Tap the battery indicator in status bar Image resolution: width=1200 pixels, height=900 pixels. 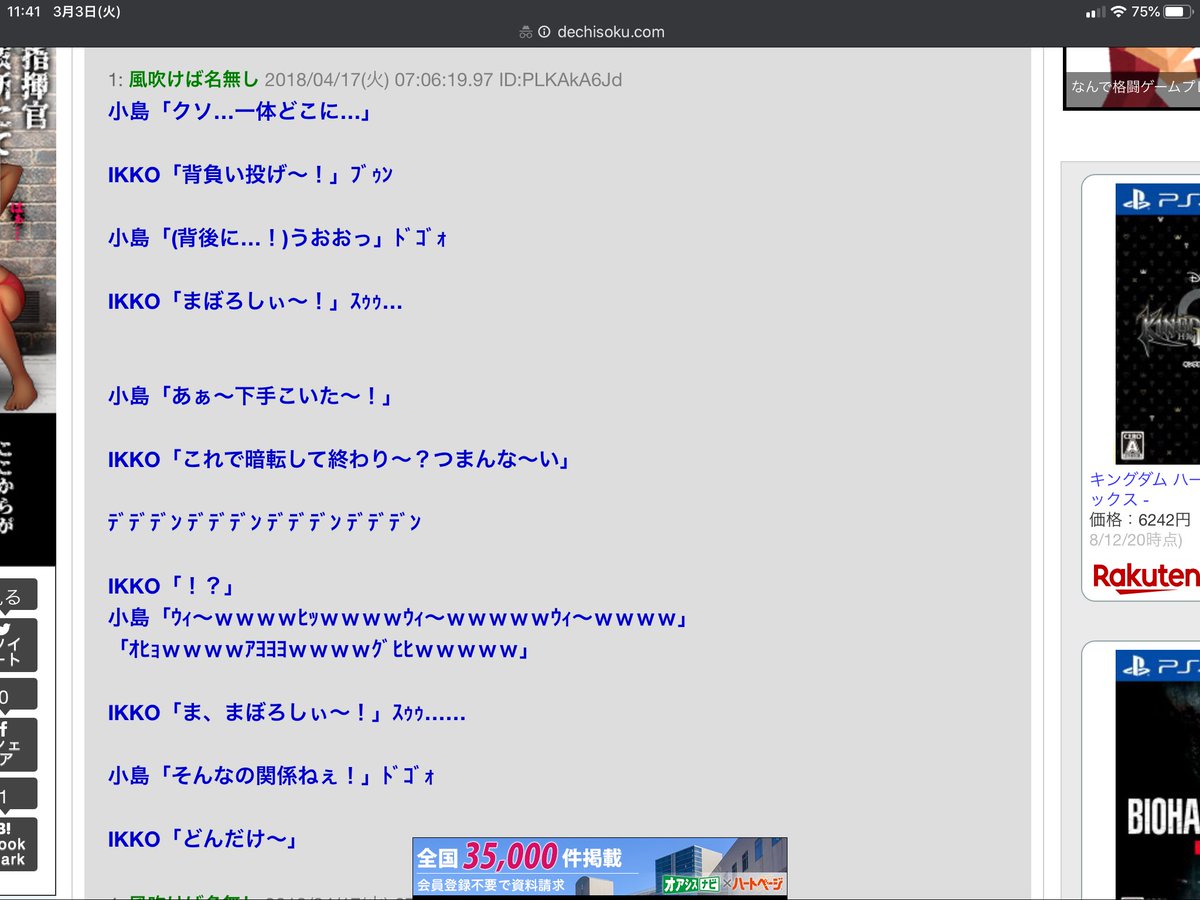1177,12
